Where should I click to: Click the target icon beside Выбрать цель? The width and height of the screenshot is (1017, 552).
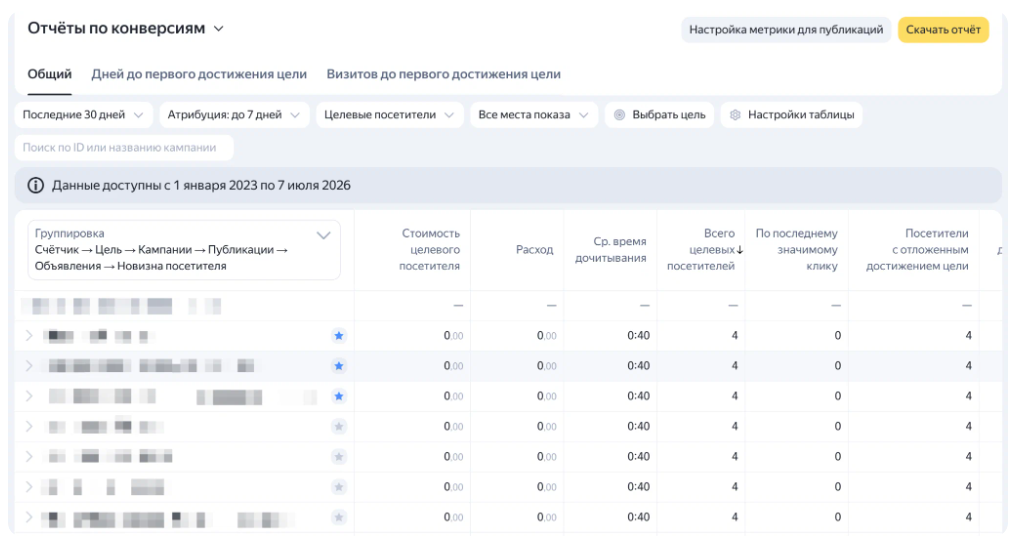[x=619, y=115]
